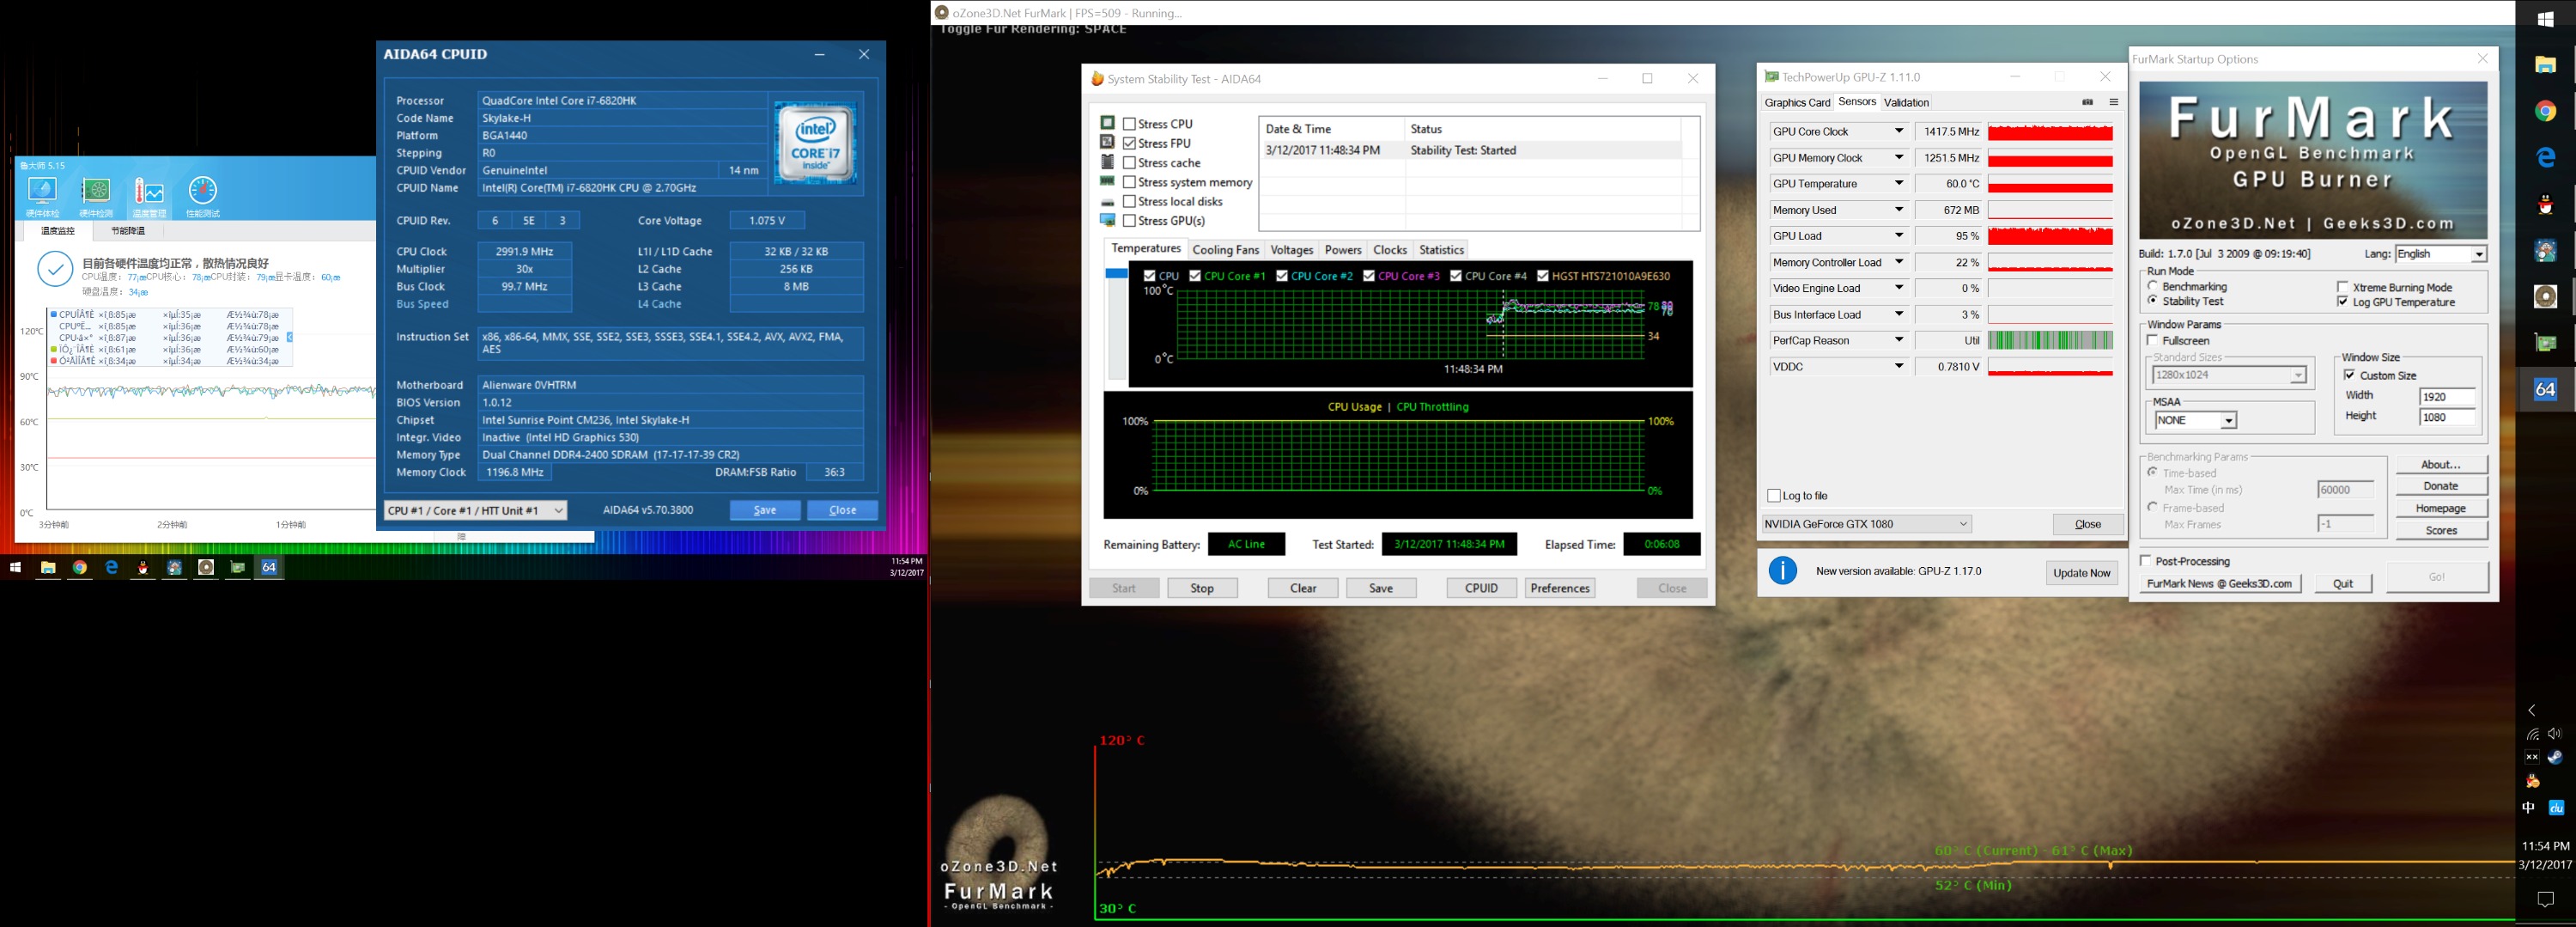Open the temperature management icon in Lu Dashi
2576x927 pixels.
(149, 192)
